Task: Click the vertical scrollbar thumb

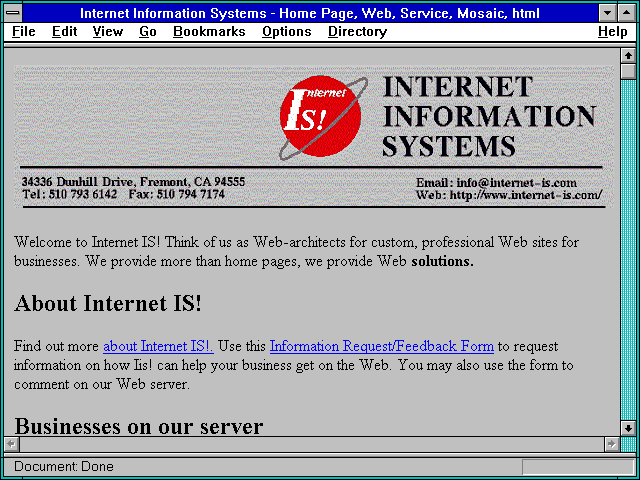Action: [628, 71]
